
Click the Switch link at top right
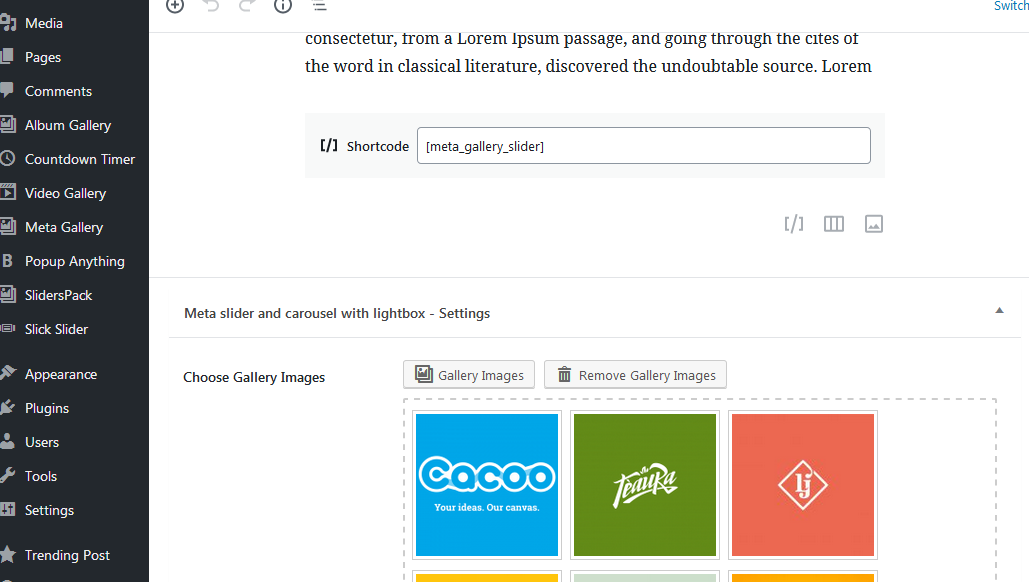click(x=1011, y=6)
